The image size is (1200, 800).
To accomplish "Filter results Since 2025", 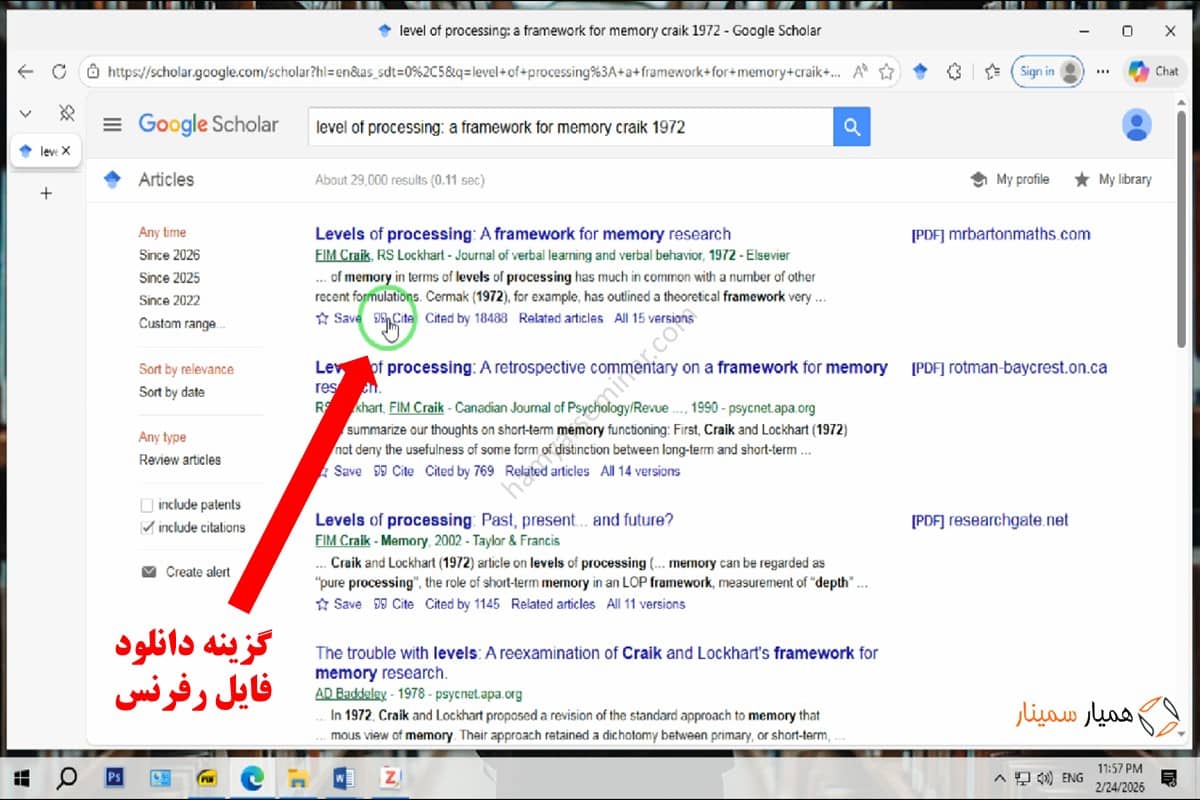I will 169,278.
